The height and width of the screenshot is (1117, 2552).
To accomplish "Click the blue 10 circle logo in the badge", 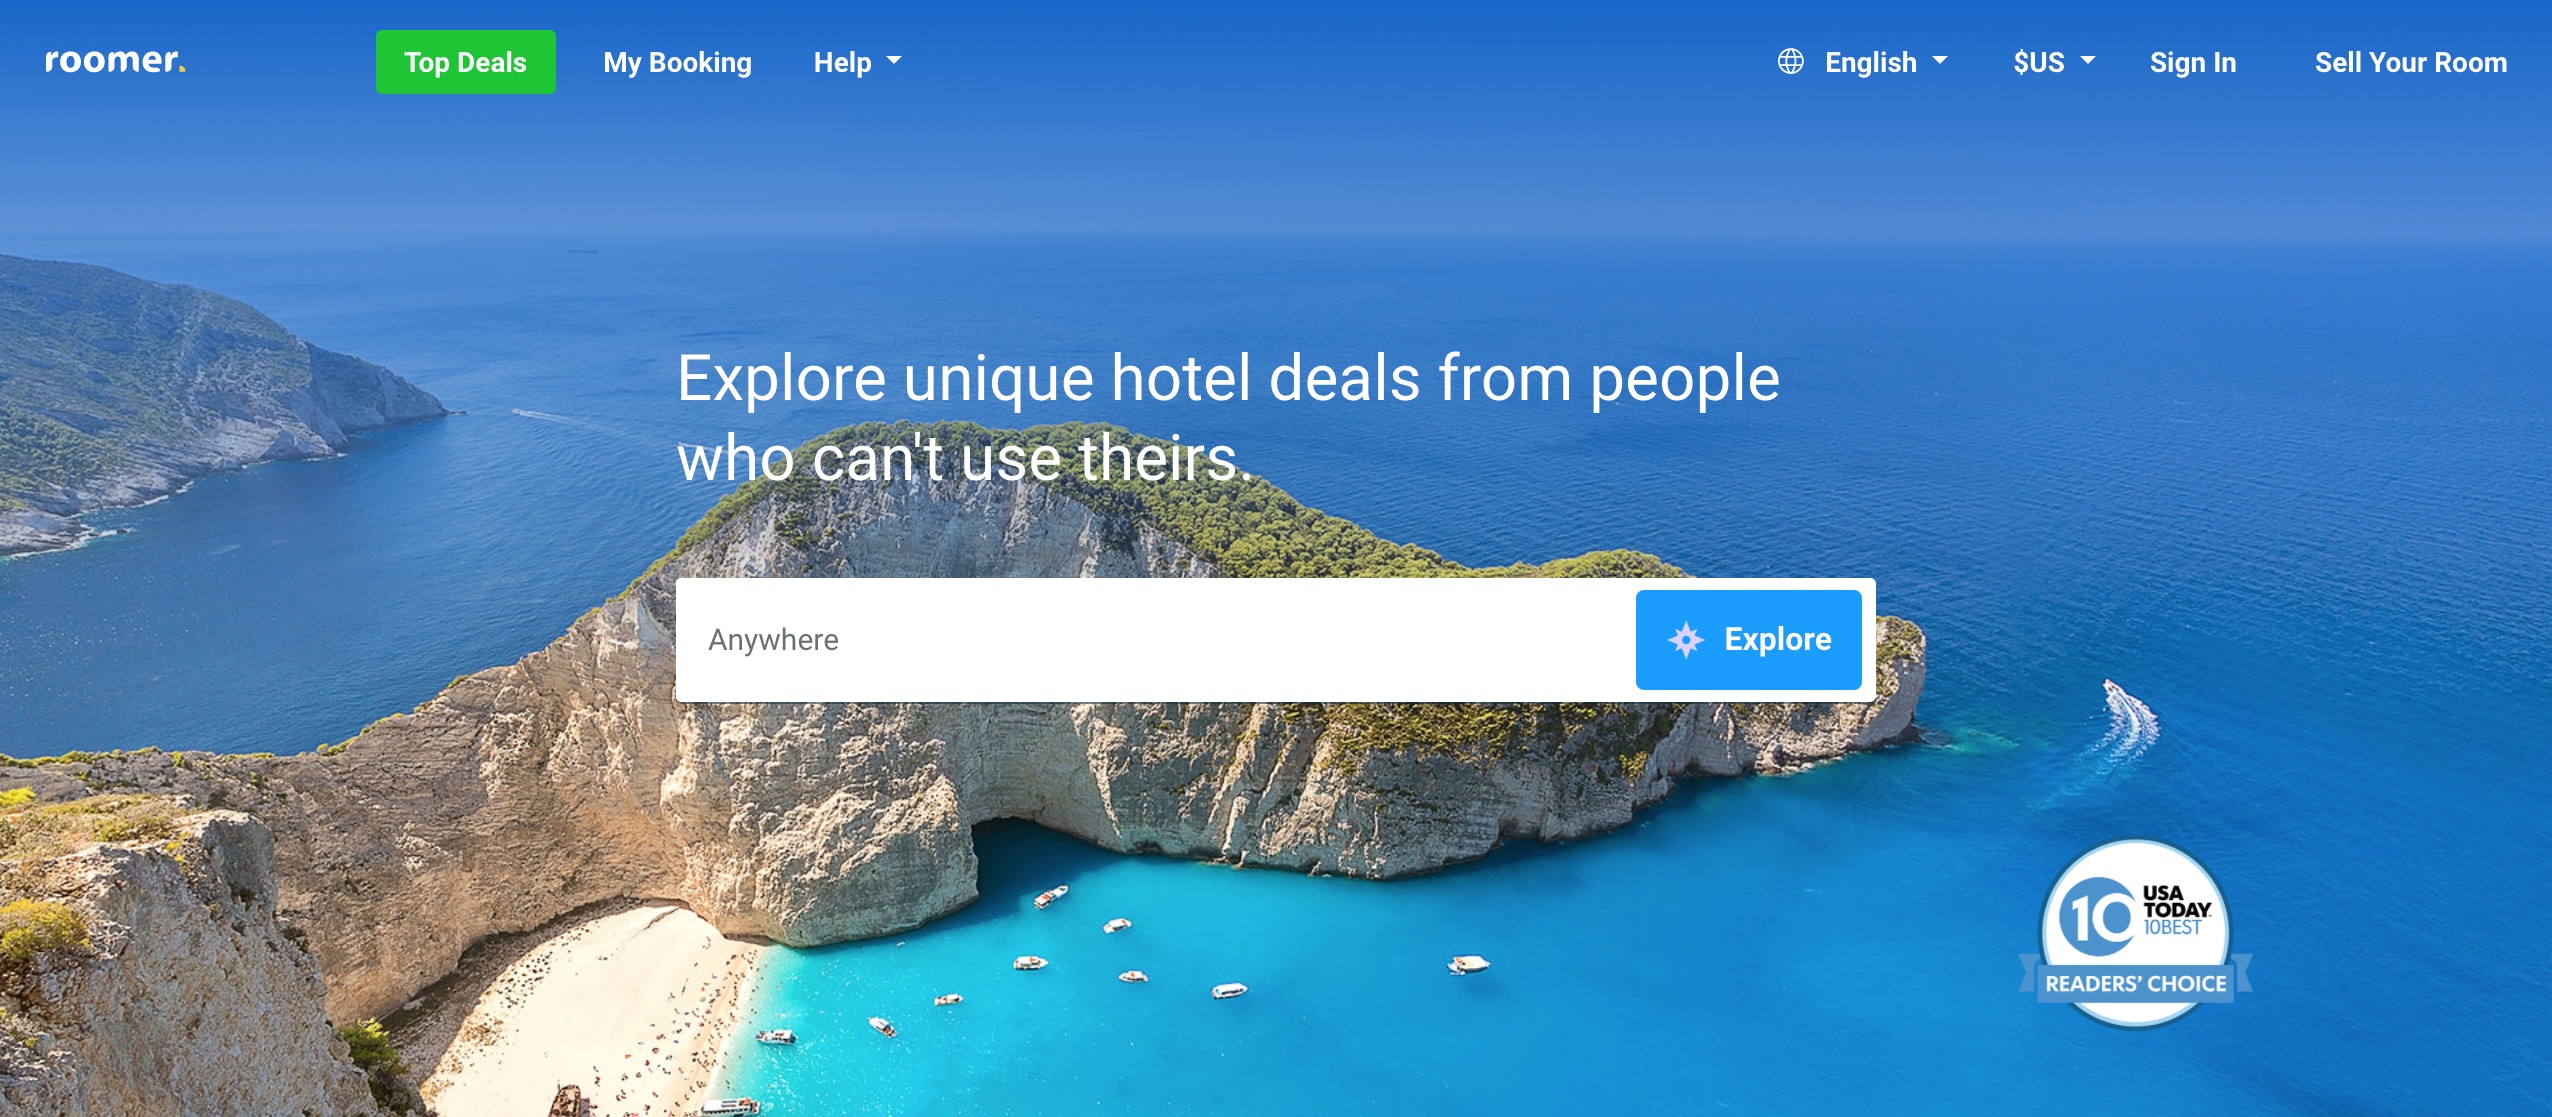I will click(2099, 916).
